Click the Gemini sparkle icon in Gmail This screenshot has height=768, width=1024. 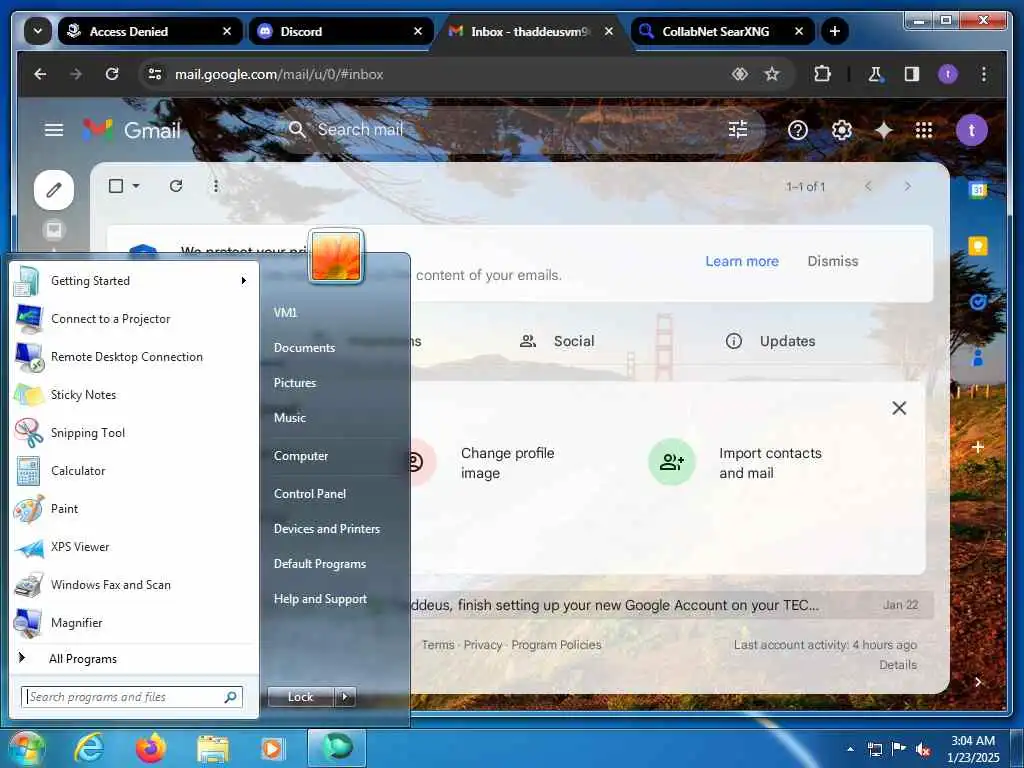(x=883, y=130)
